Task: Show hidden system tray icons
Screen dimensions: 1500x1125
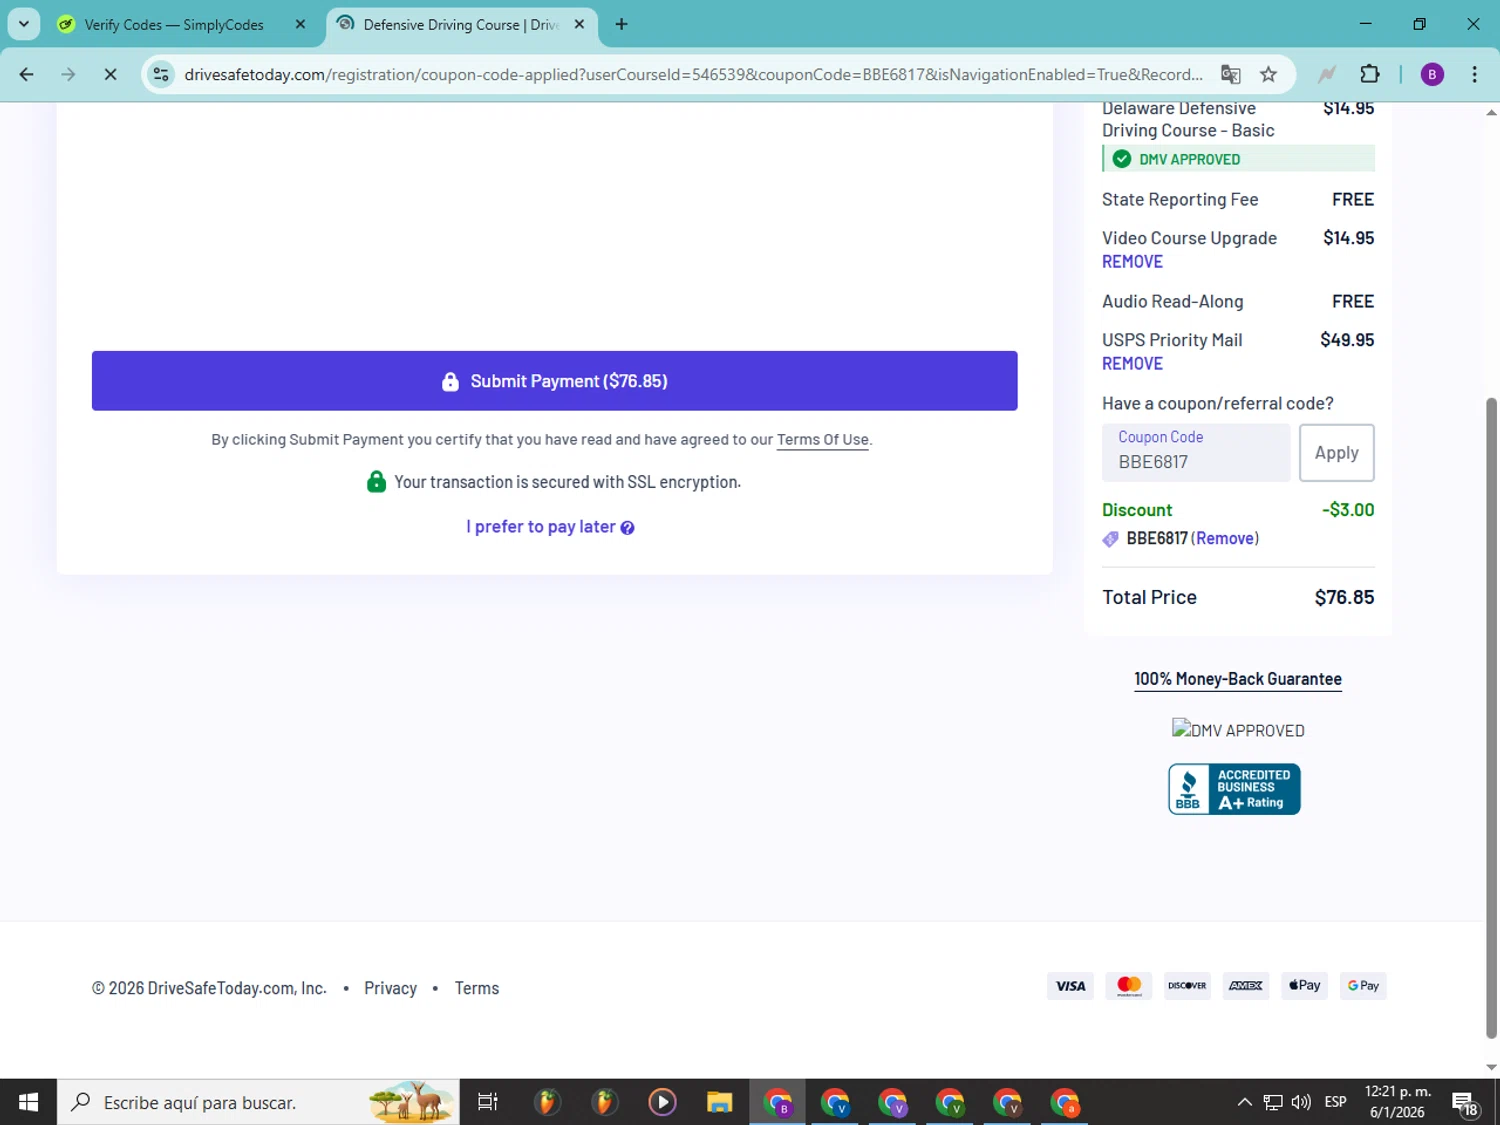Action: (1244, 1102)
